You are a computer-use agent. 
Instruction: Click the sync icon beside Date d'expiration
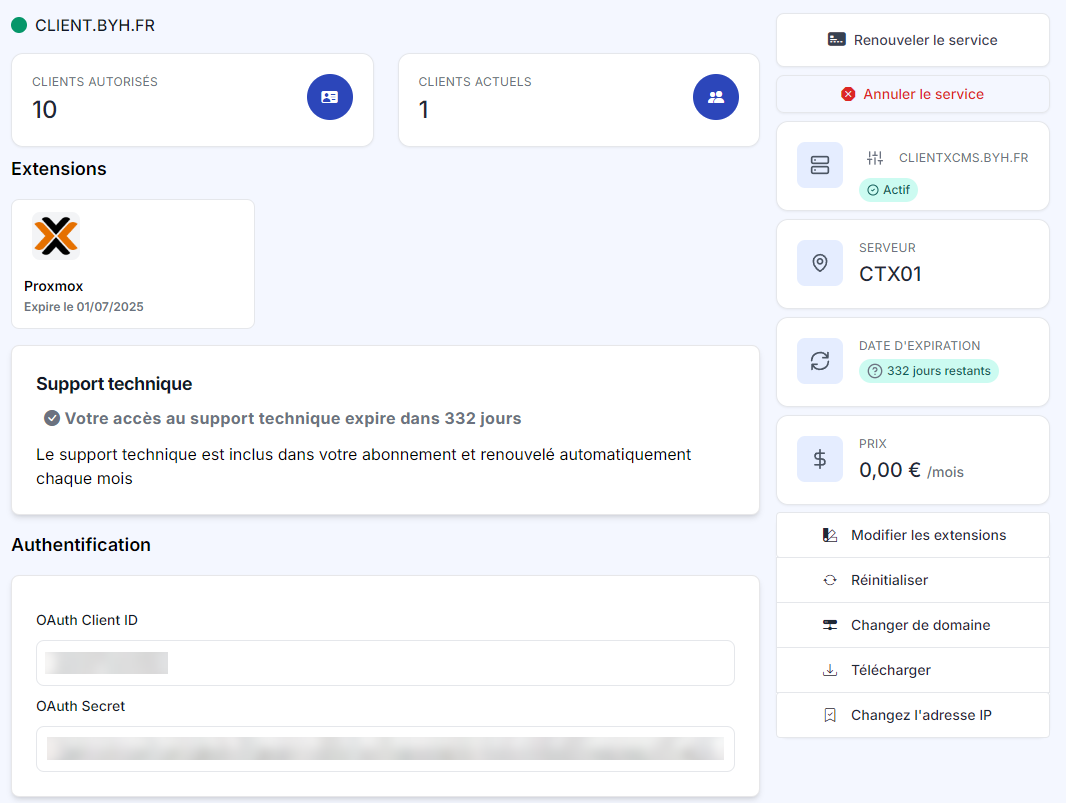tap(820, 360)
